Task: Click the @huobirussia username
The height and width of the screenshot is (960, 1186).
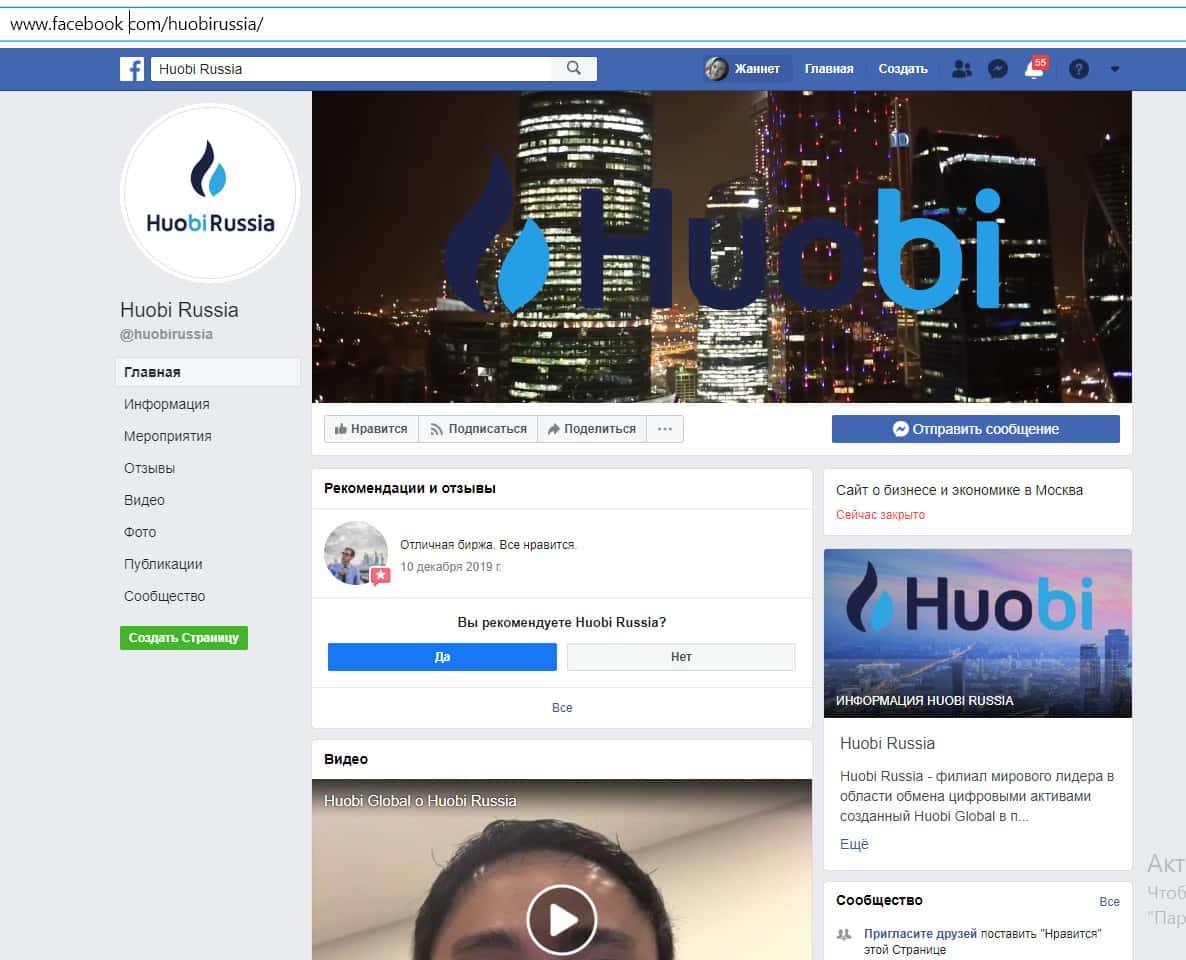Action: tap(166, 334)
